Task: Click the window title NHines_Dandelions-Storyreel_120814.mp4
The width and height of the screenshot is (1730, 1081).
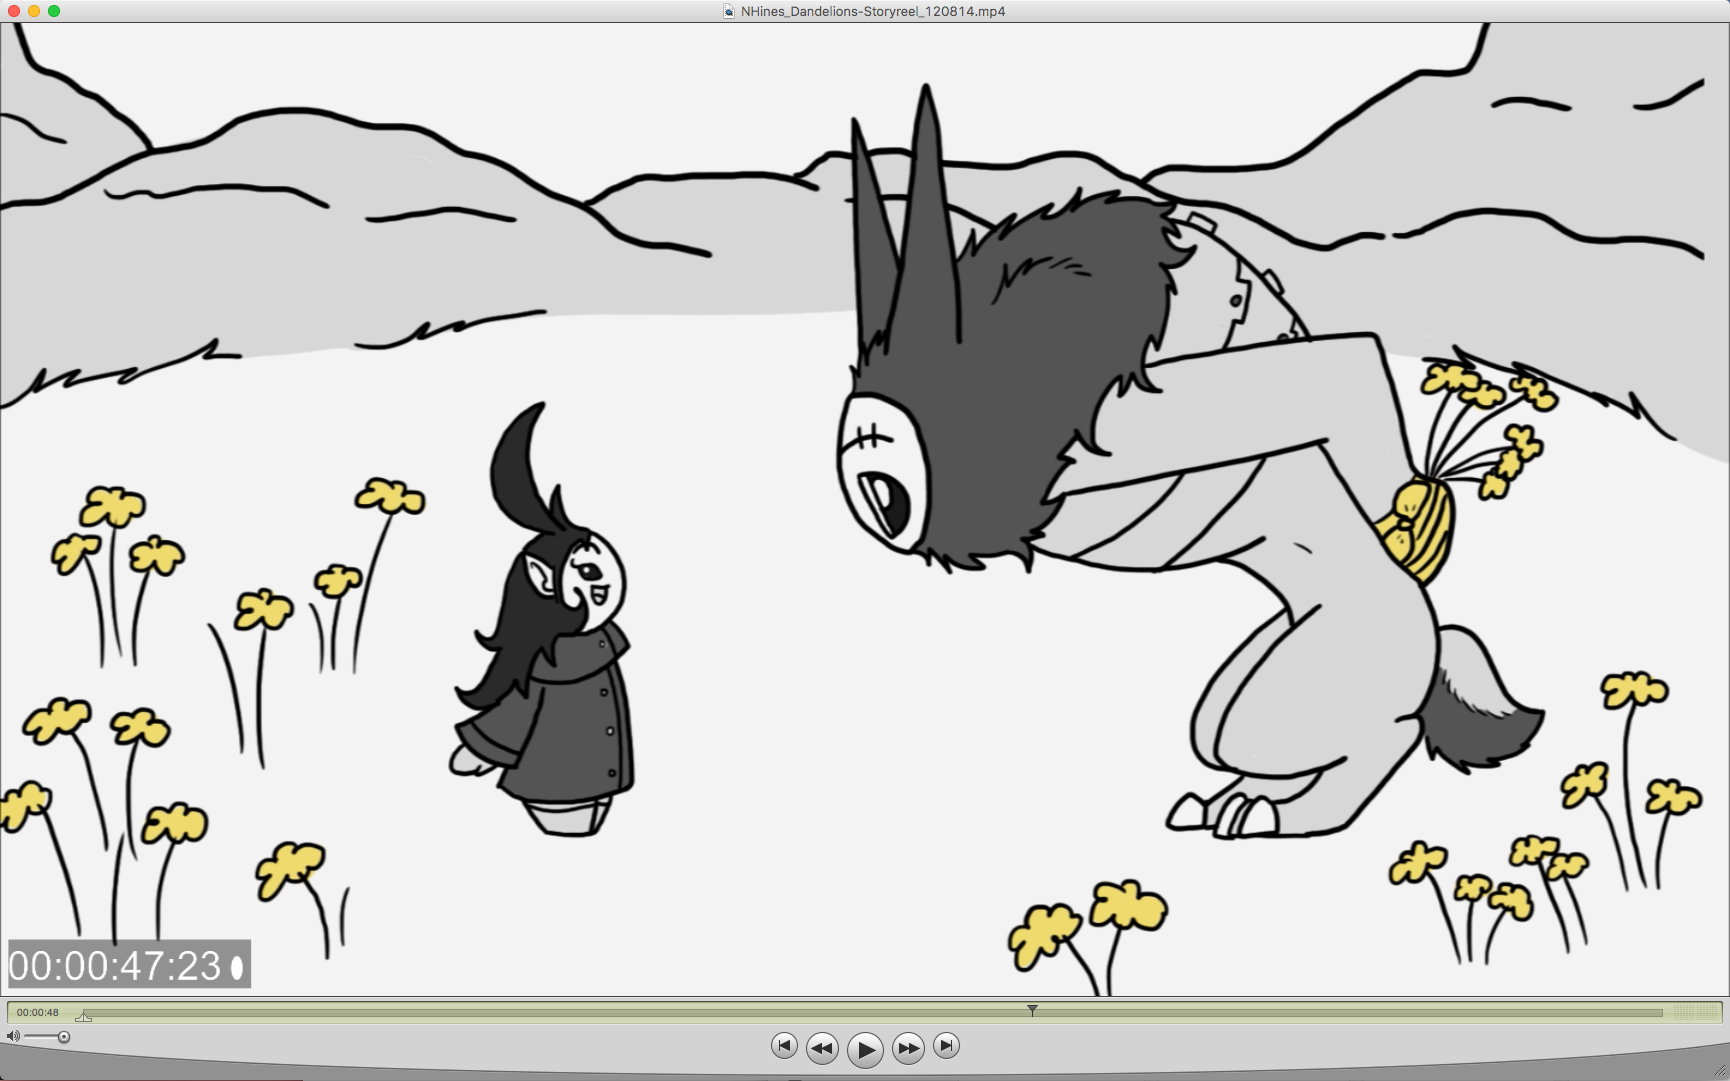Action: point(872,11)
